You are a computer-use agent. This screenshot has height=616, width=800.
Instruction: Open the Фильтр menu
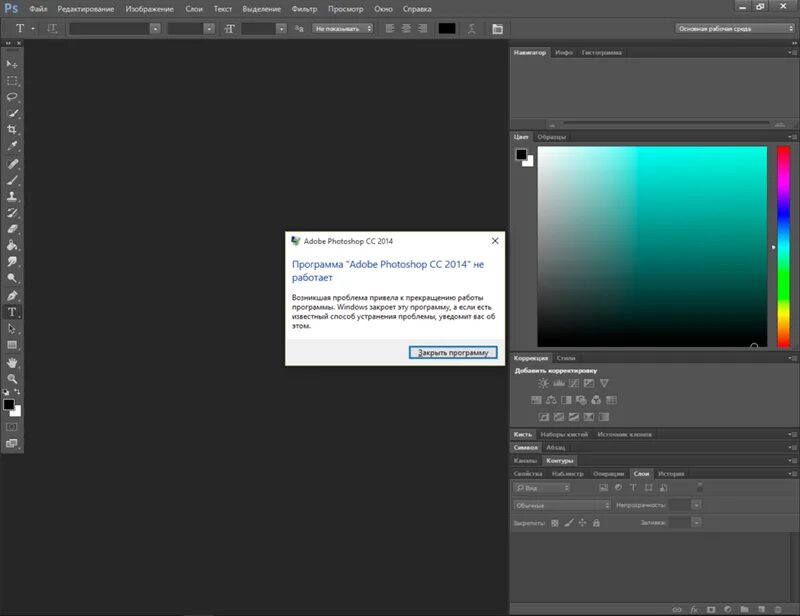(304, 9)
